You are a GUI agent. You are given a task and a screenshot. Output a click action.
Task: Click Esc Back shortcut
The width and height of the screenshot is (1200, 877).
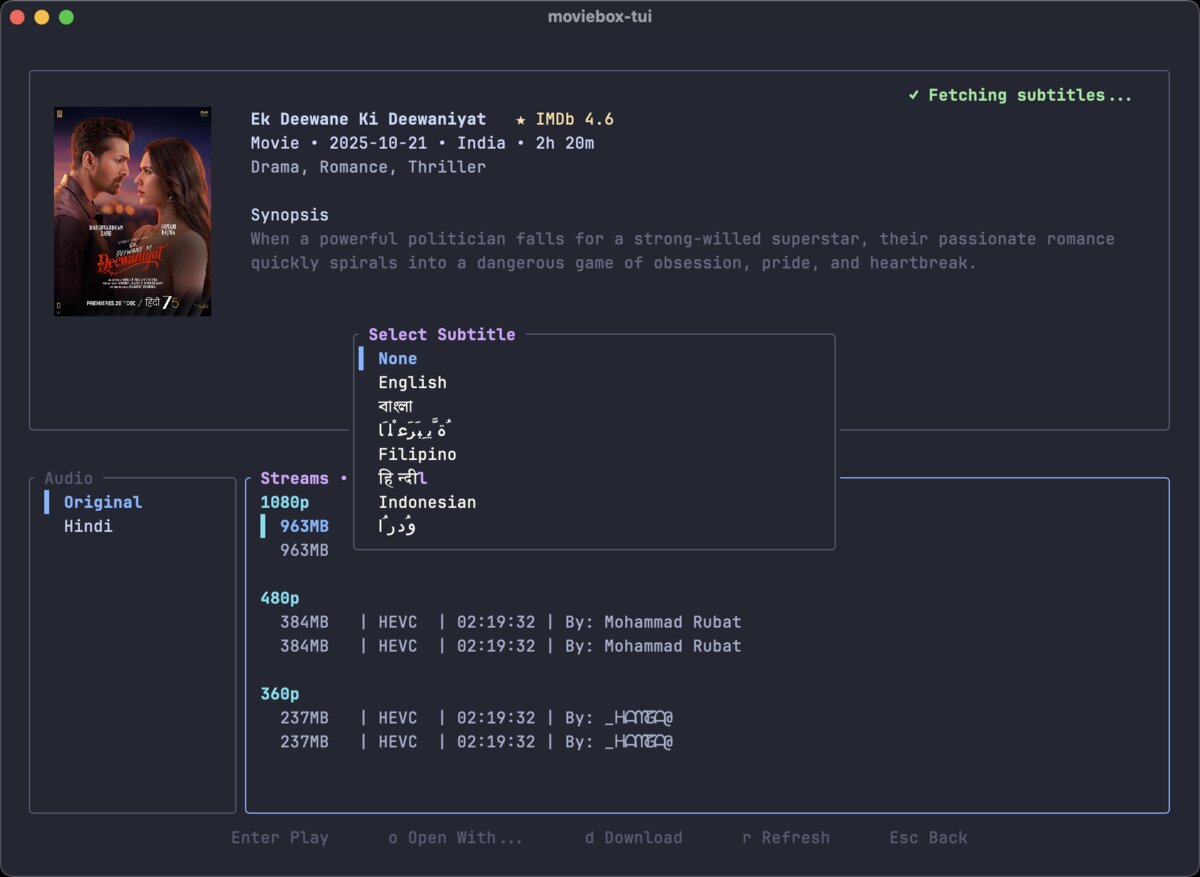pos(929,838)
